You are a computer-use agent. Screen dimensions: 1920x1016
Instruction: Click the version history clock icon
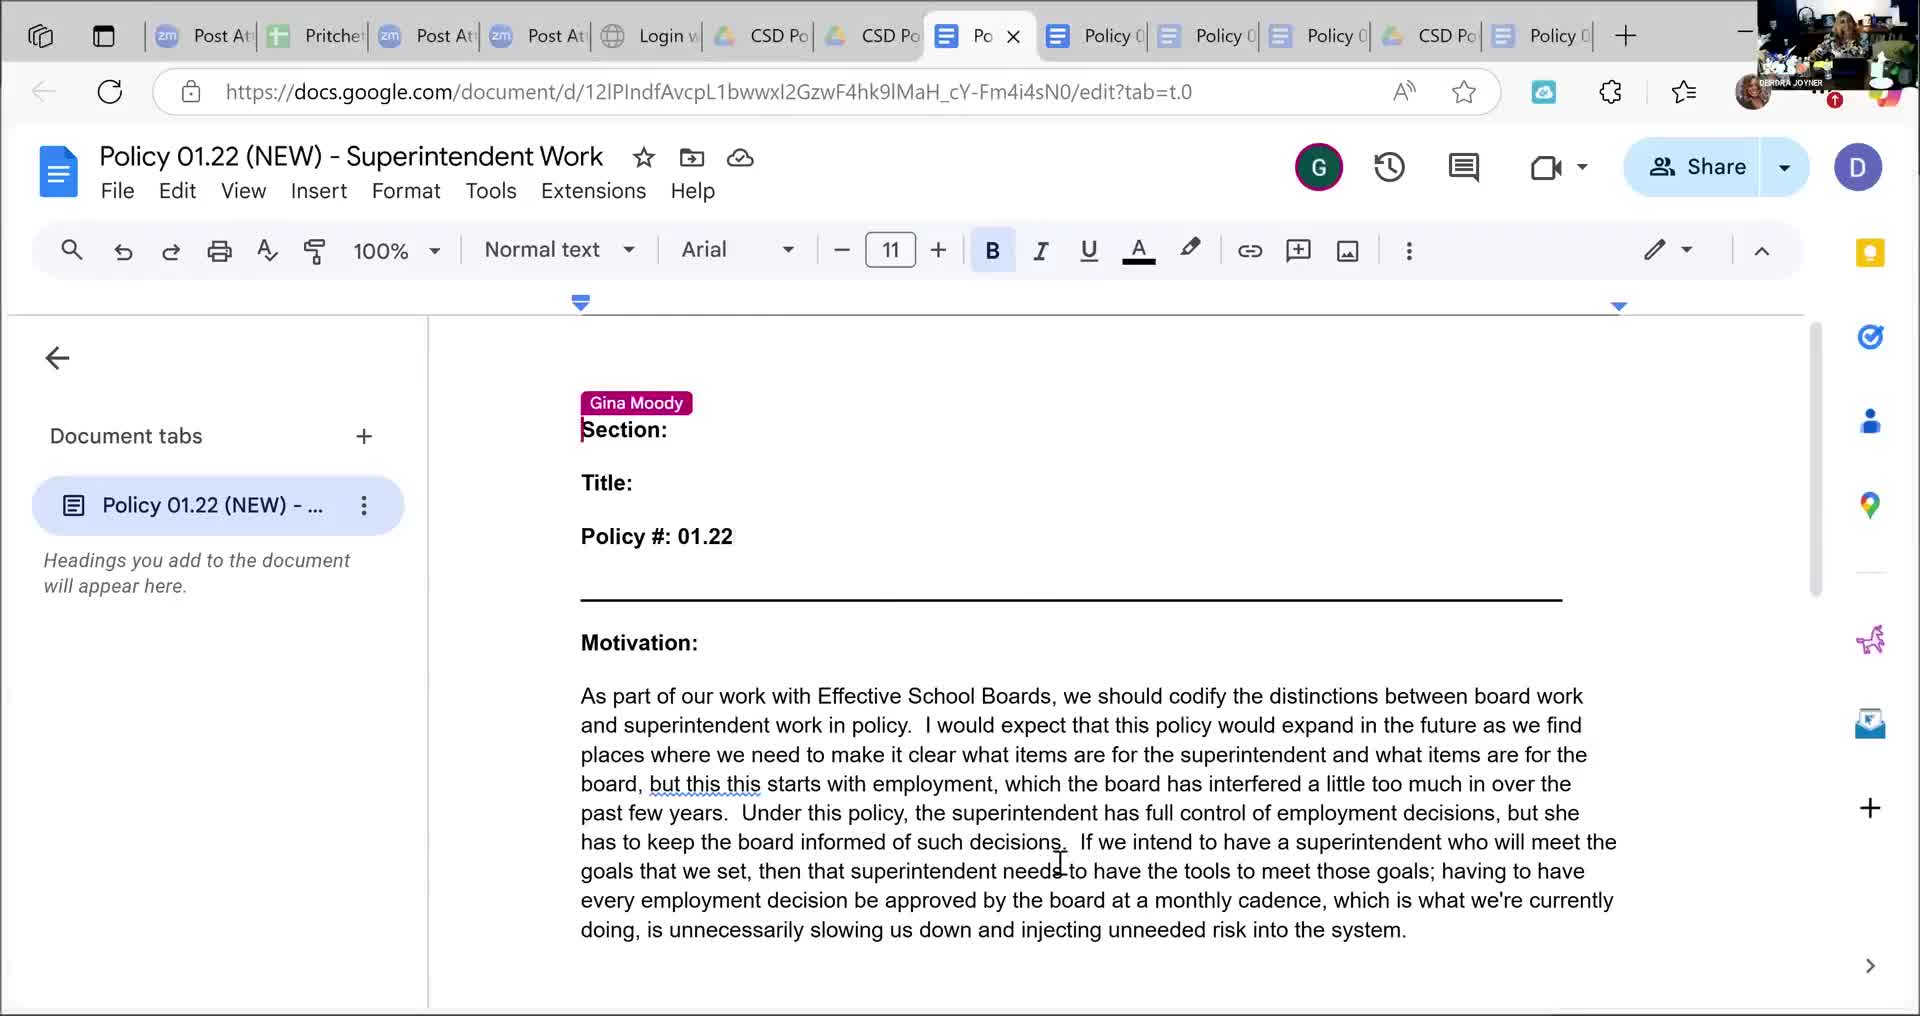[1389, 167]
